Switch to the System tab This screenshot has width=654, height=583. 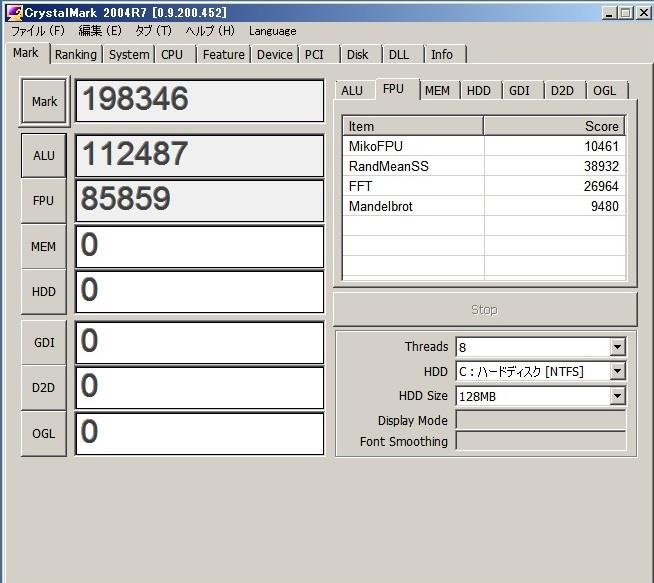129,55
